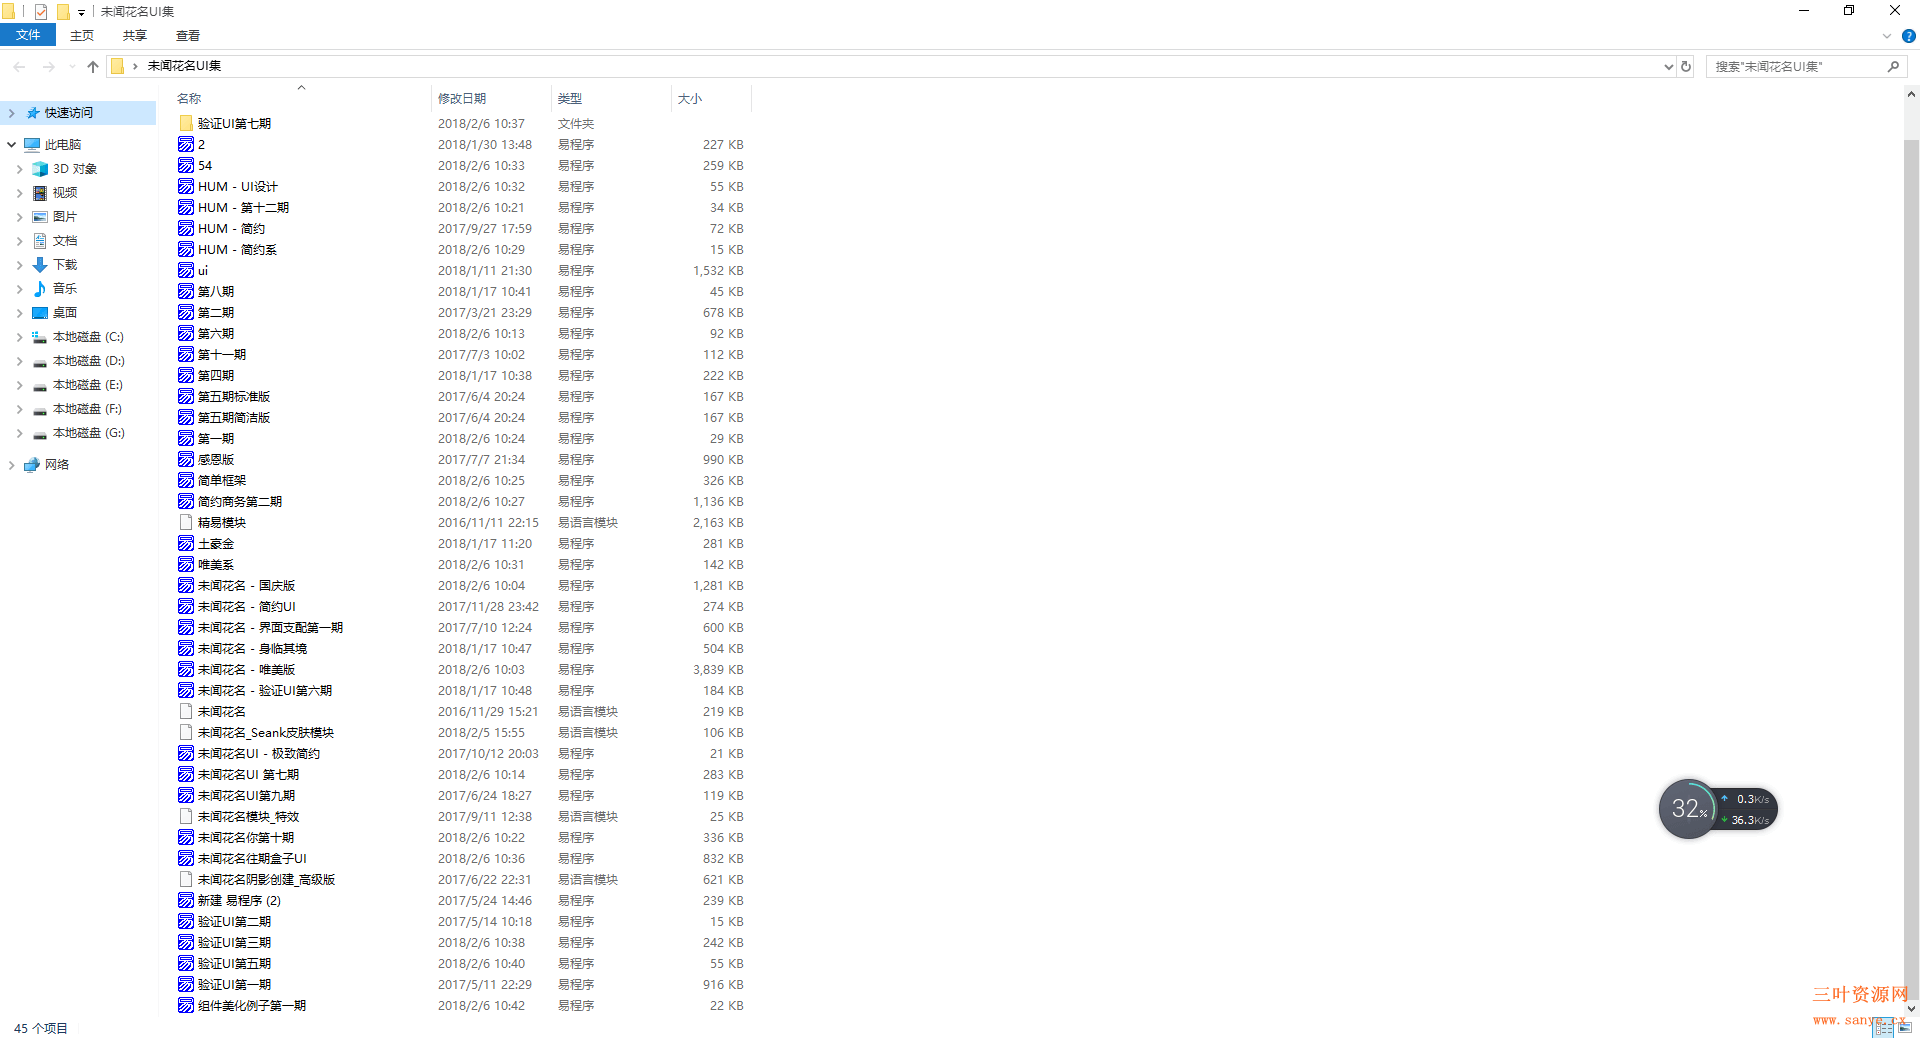Open the 文件 menu
The width and height of the screenshot is (1920, 1038).
click(28, 35)
